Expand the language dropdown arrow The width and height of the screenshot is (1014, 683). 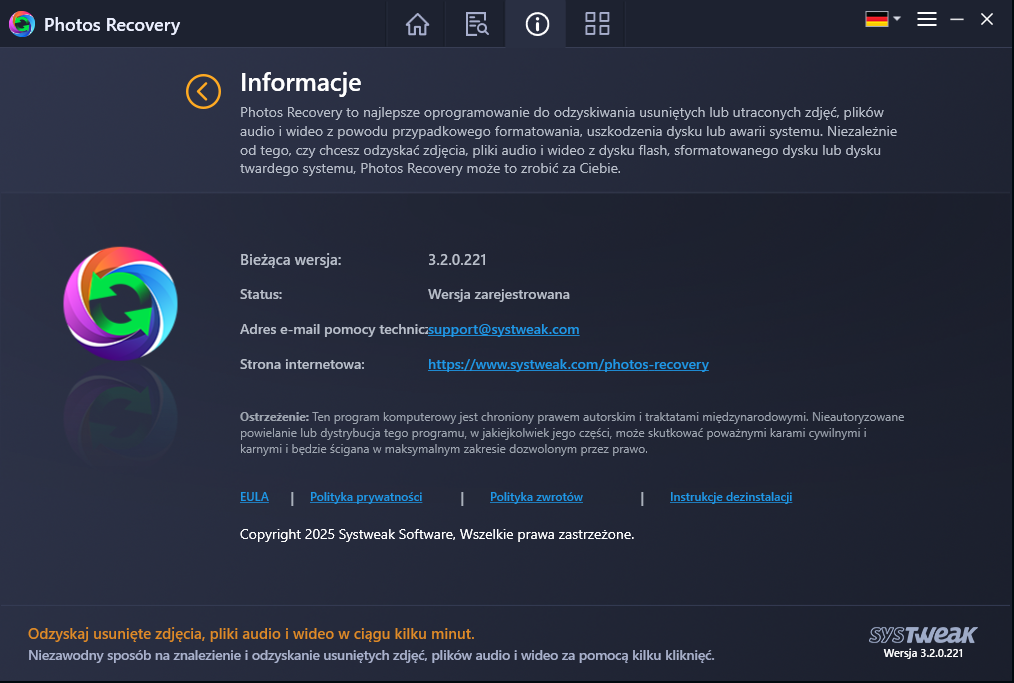897,19
